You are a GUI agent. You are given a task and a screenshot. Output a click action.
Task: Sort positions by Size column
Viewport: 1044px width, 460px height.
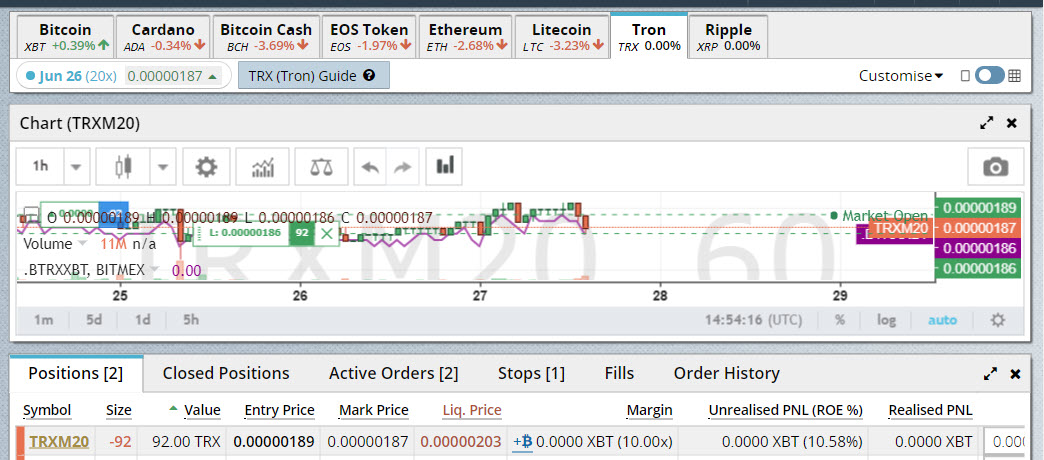(119, 410)
